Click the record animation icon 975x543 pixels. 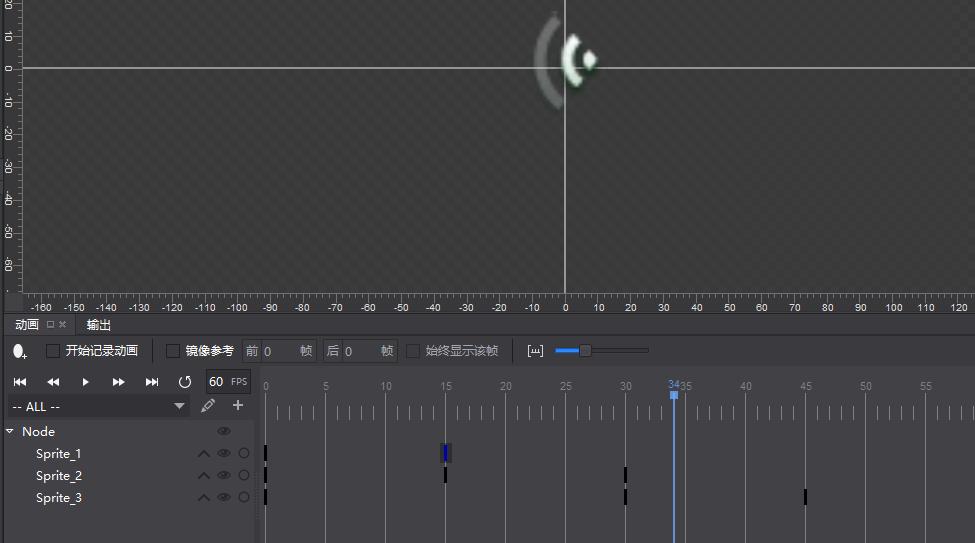19,351
